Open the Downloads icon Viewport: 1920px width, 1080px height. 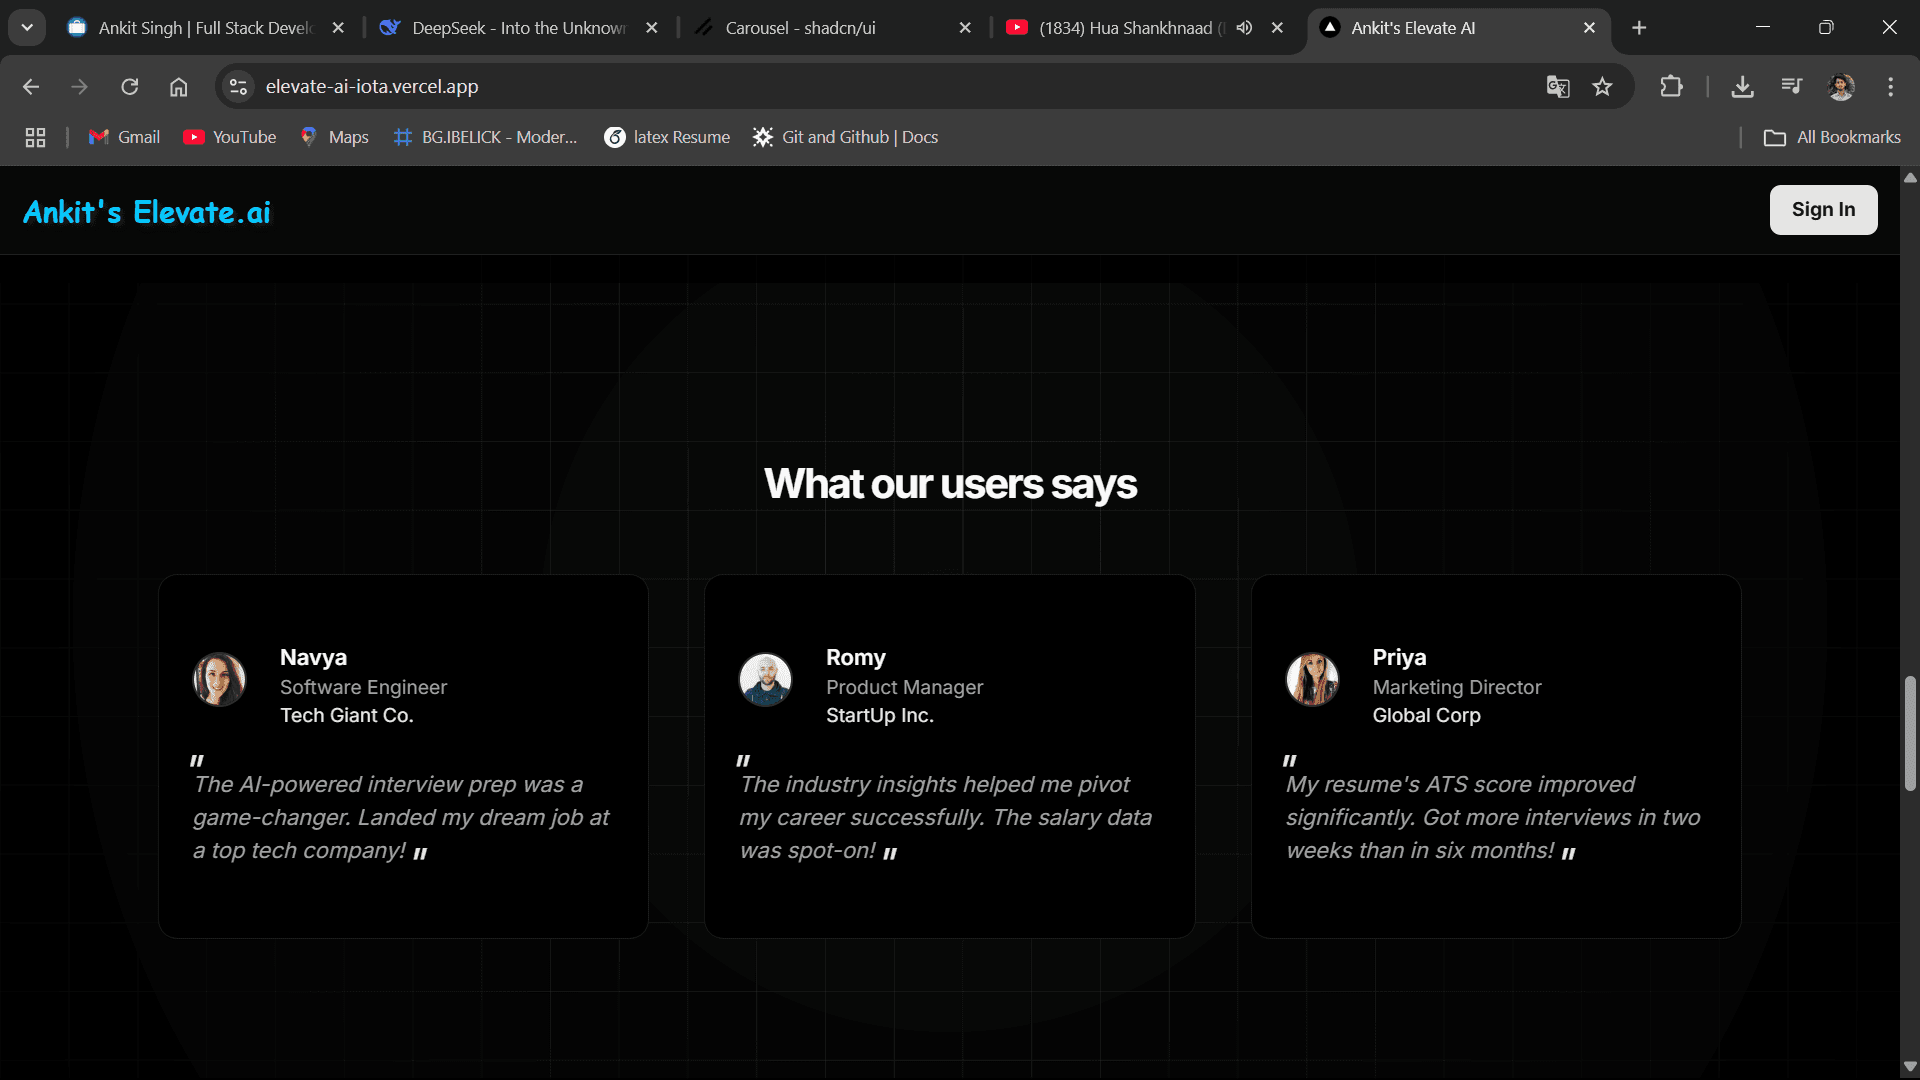1743,87
